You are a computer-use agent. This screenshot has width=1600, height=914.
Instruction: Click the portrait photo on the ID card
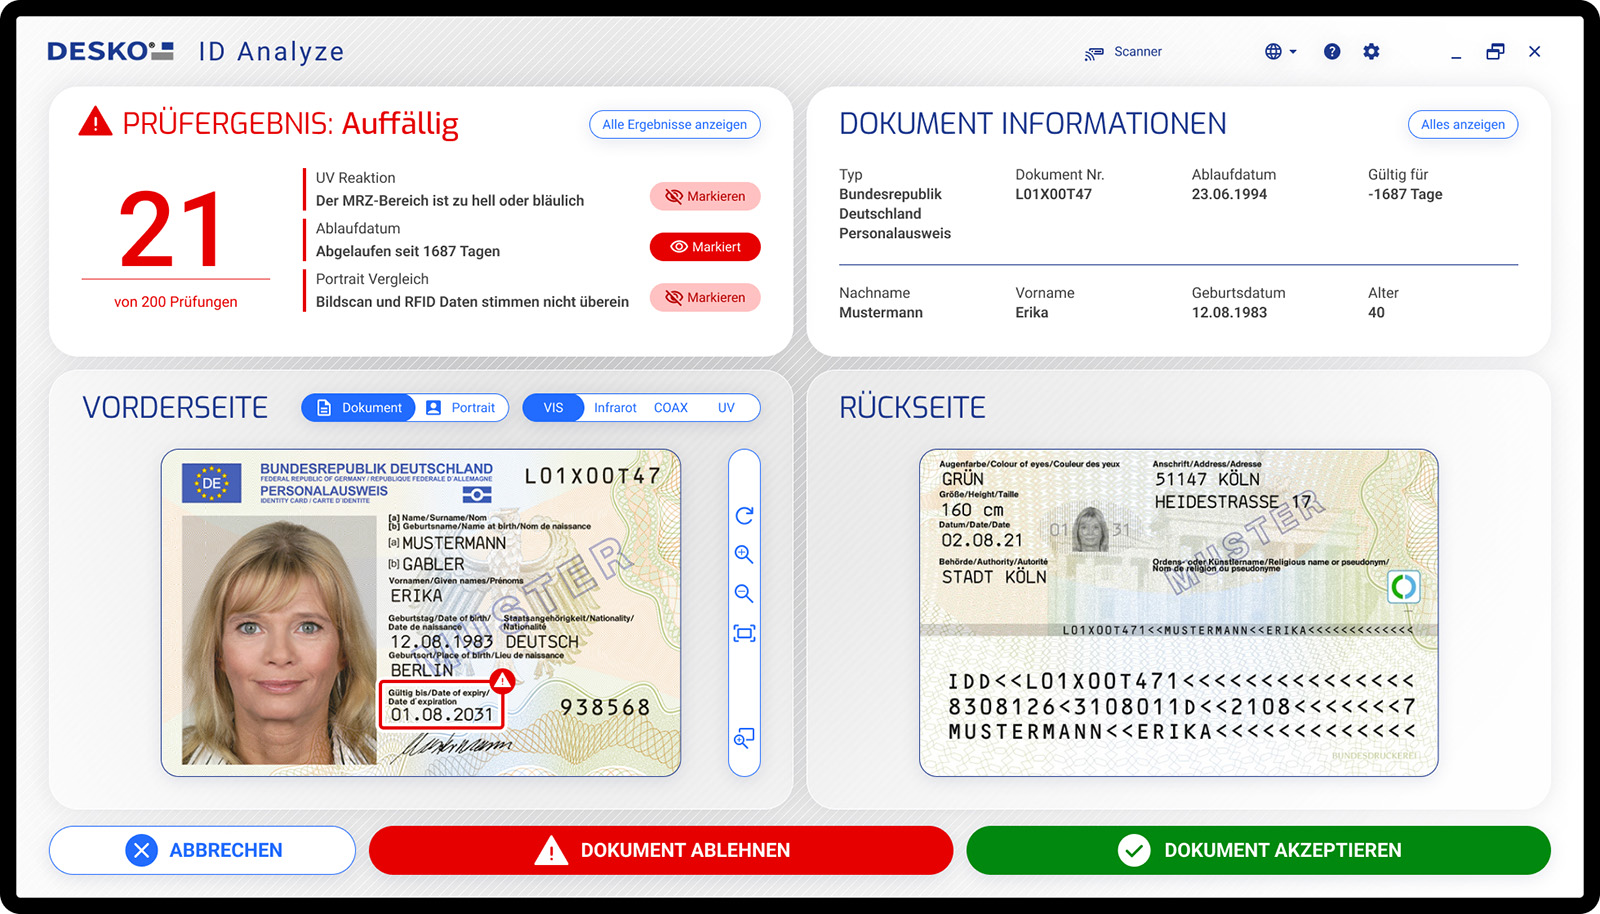coord(279,640)
